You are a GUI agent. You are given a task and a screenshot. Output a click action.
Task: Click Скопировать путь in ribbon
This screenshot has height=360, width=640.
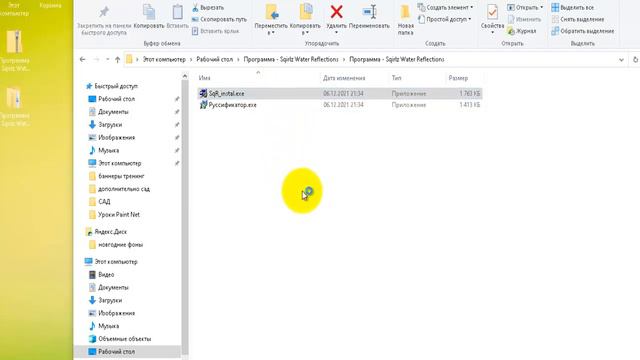pos(219,19)
